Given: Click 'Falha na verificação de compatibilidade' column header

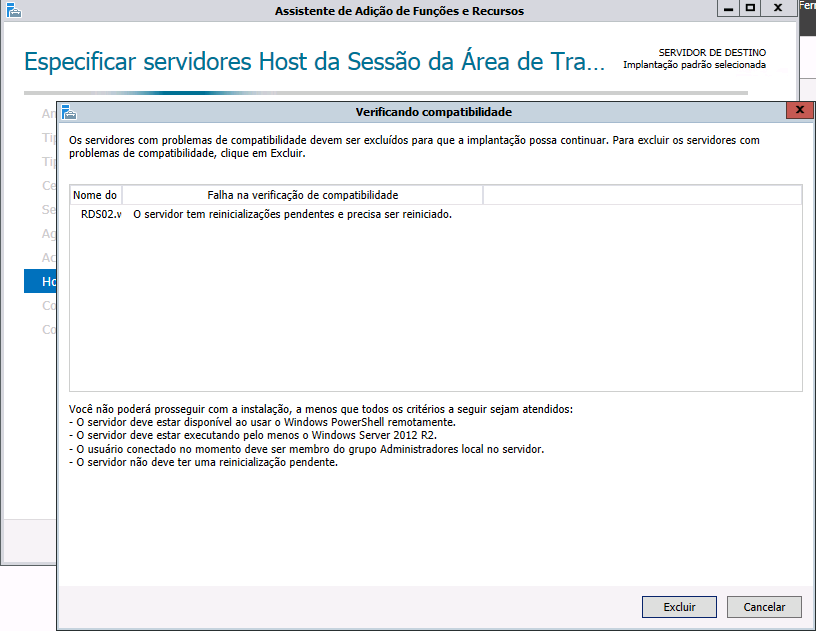Looking at the screenshot, I should point(302,195).
